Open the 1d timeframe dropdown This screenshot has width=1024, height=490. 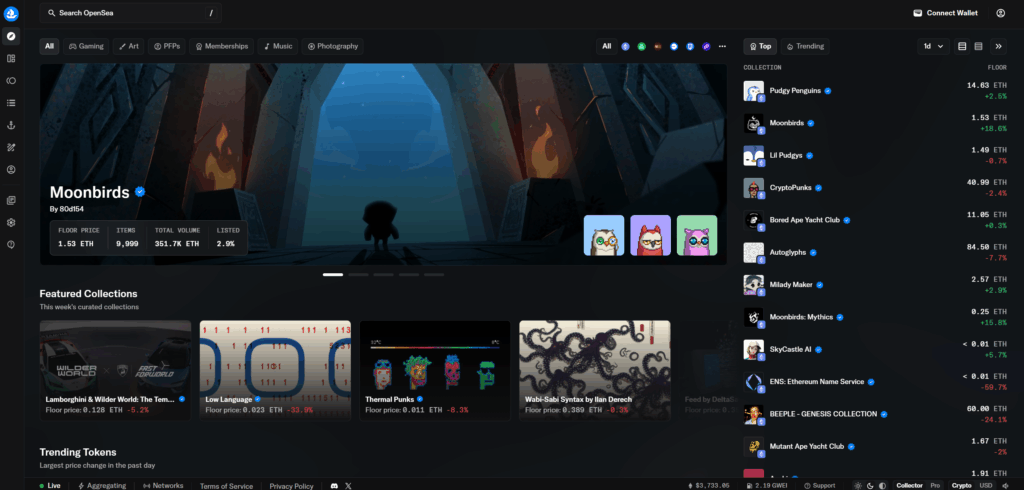click(933, 46)
